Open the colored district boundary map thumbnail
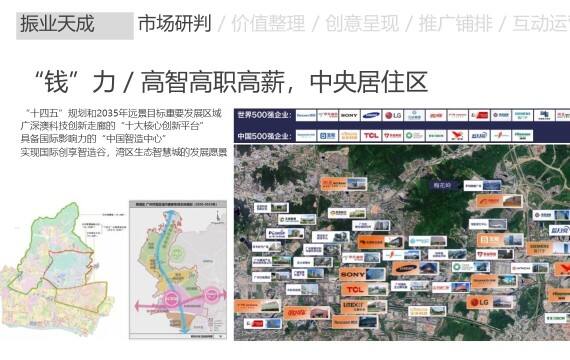 click(57, 269)
